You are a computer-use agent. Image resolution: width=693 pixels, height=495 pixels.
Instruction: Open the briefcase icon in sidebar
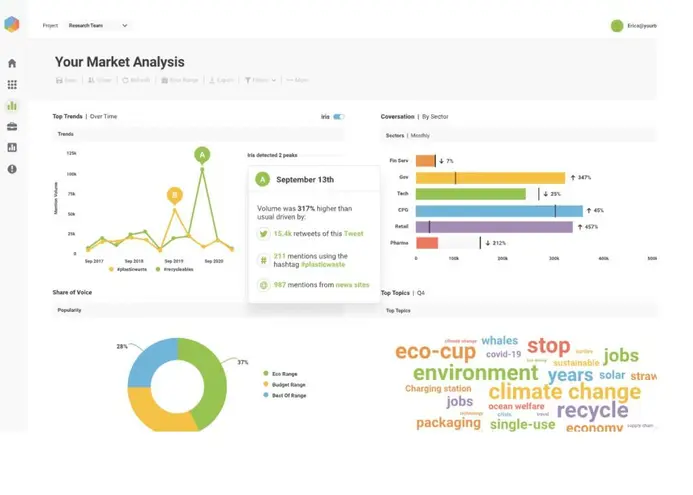click(12, 127)
